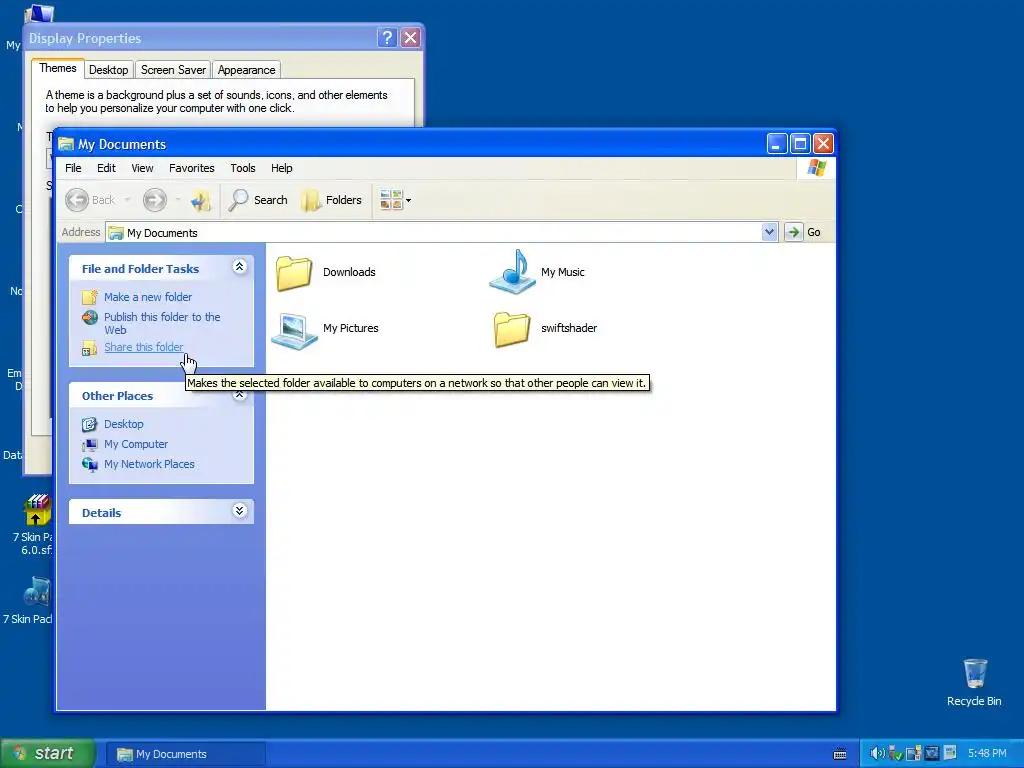Click the My Computer icon in Other Places
The image size is (1024, 768).
(x=89, y=445)
